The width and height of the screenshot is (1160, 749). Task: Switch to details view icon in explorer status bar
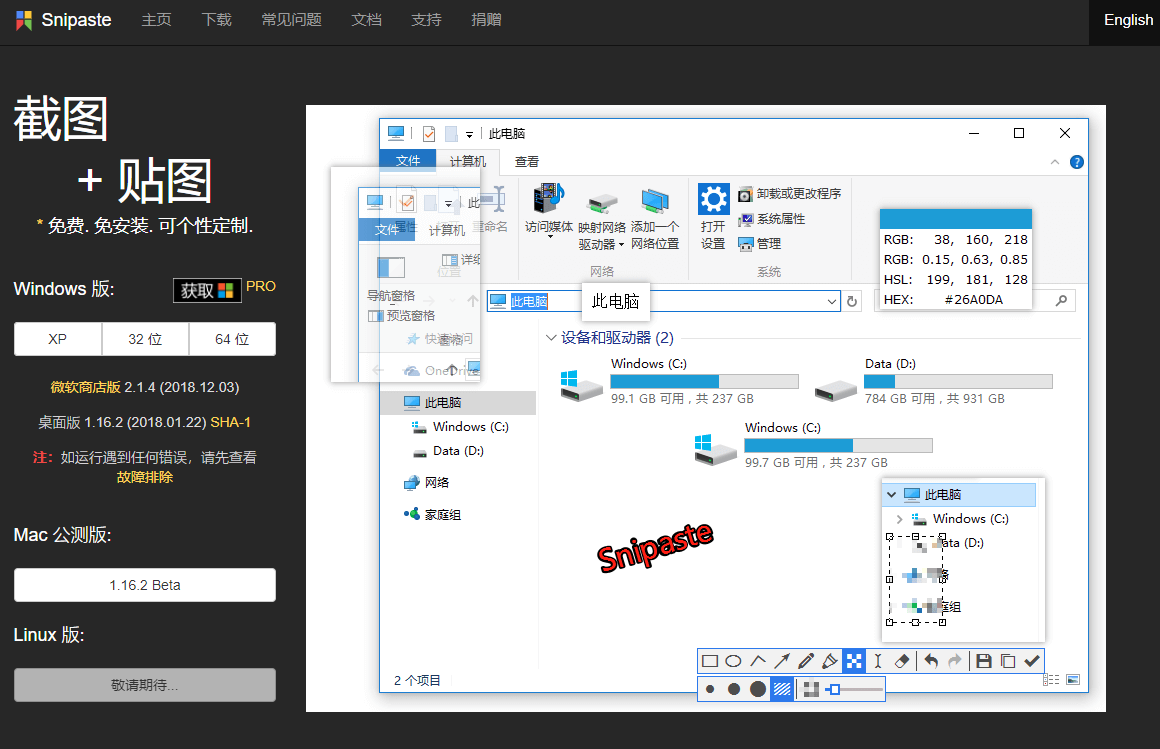click(1051, 679)
